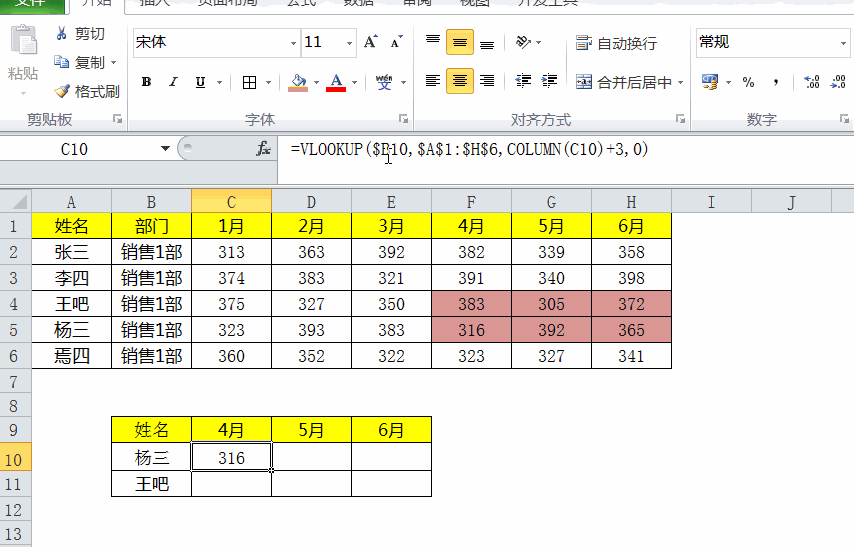Select row 10 header
Viewport: 854px width, 547px height.
pyautogui.click(x=15, y=459)
